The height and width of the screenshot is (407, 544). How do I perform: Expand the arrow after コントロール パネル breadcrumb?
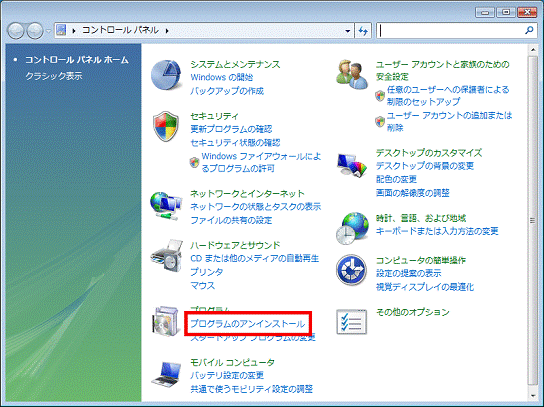[x=167, y=31]
